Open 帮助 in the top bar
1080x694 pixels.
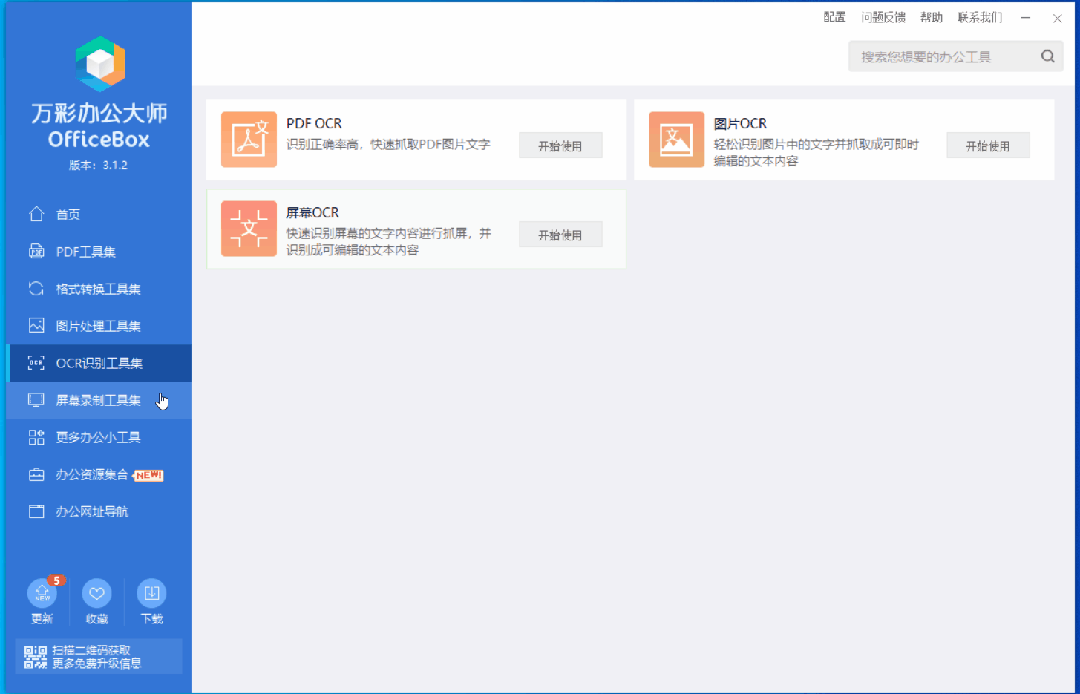tap(932, 18)
